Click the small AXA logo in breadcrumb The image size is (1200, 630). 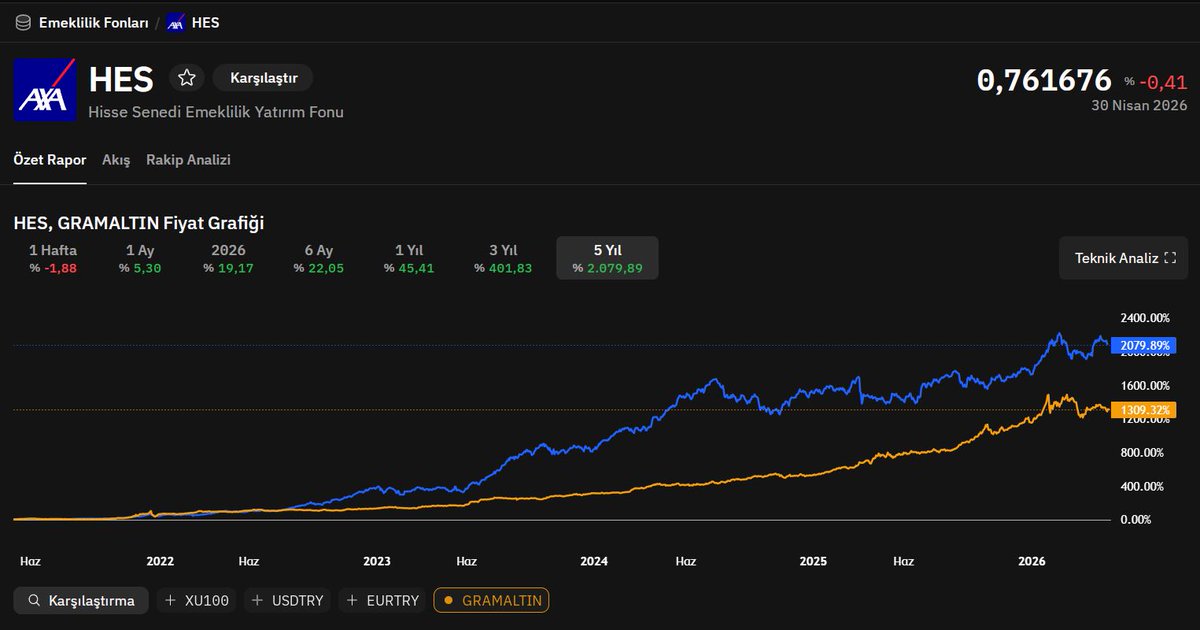176,22
